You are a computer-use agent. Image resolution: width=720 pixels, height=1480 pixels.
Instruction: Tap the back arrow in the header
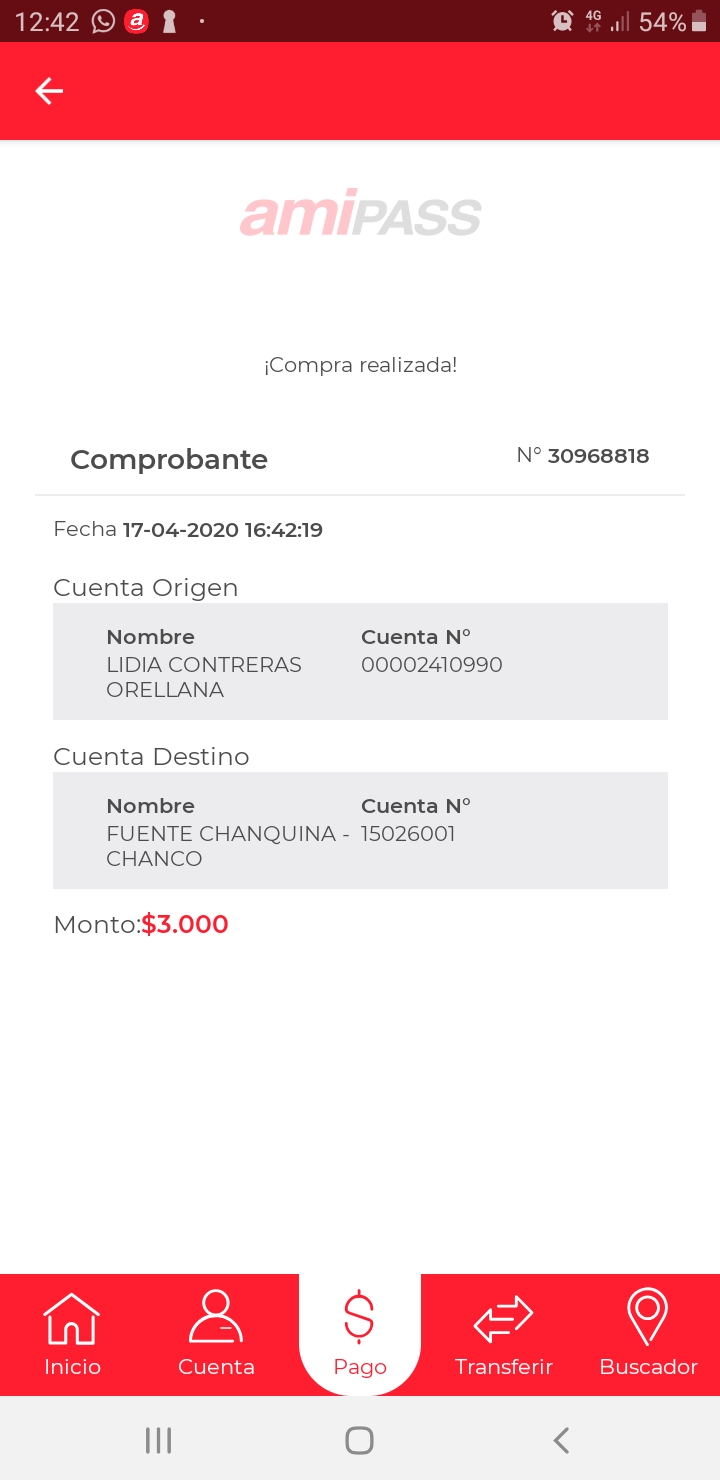tap(49, 91)
